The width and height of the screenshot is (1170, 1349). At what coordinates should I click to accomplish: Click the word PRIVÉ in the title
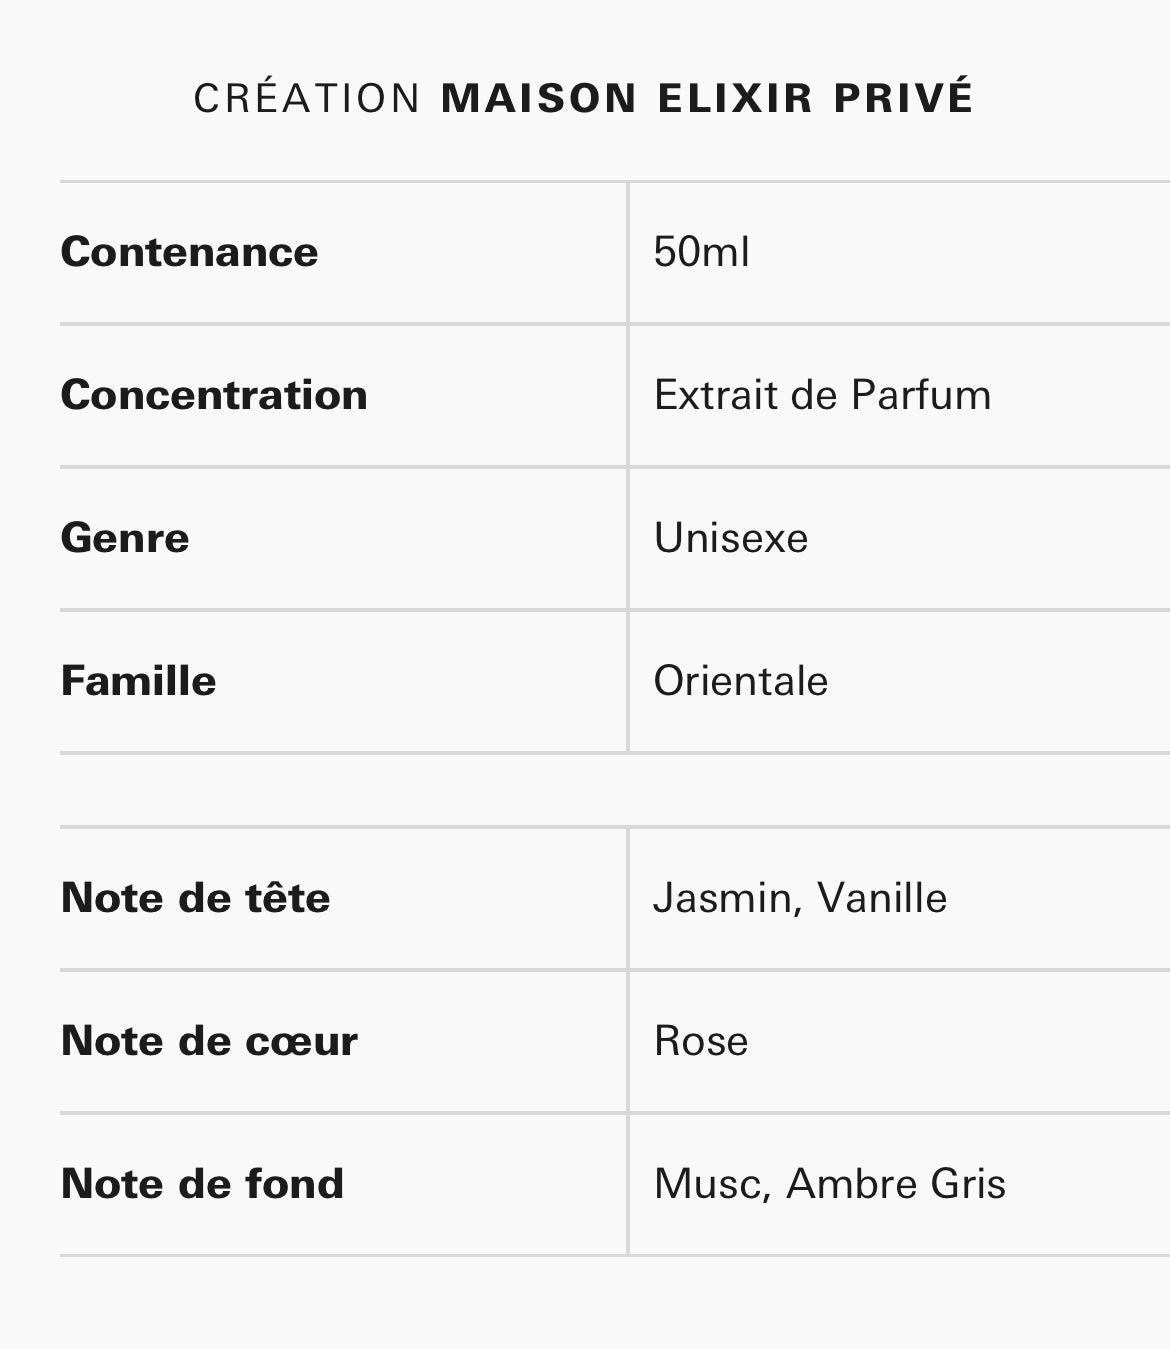coord(903,98)
